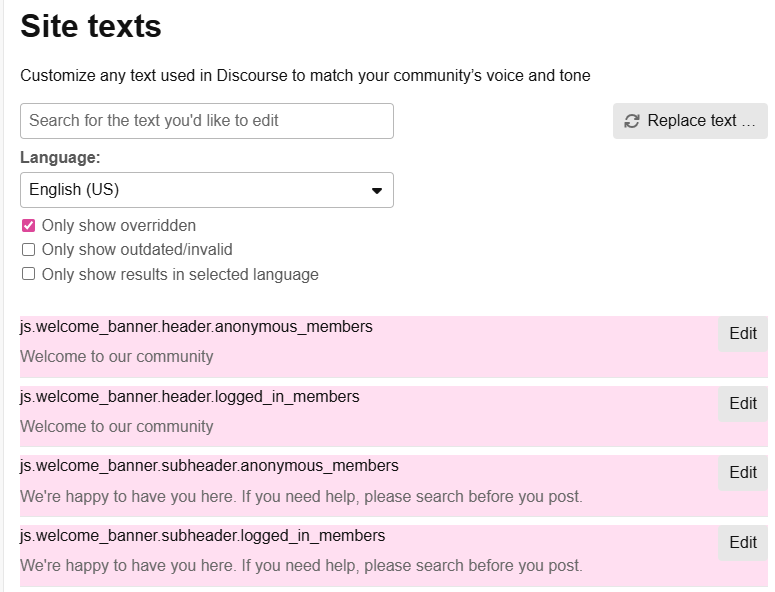
Task: Select the js.welcome_banner.header.logged_in_members key
Action: tap(190, 397)
